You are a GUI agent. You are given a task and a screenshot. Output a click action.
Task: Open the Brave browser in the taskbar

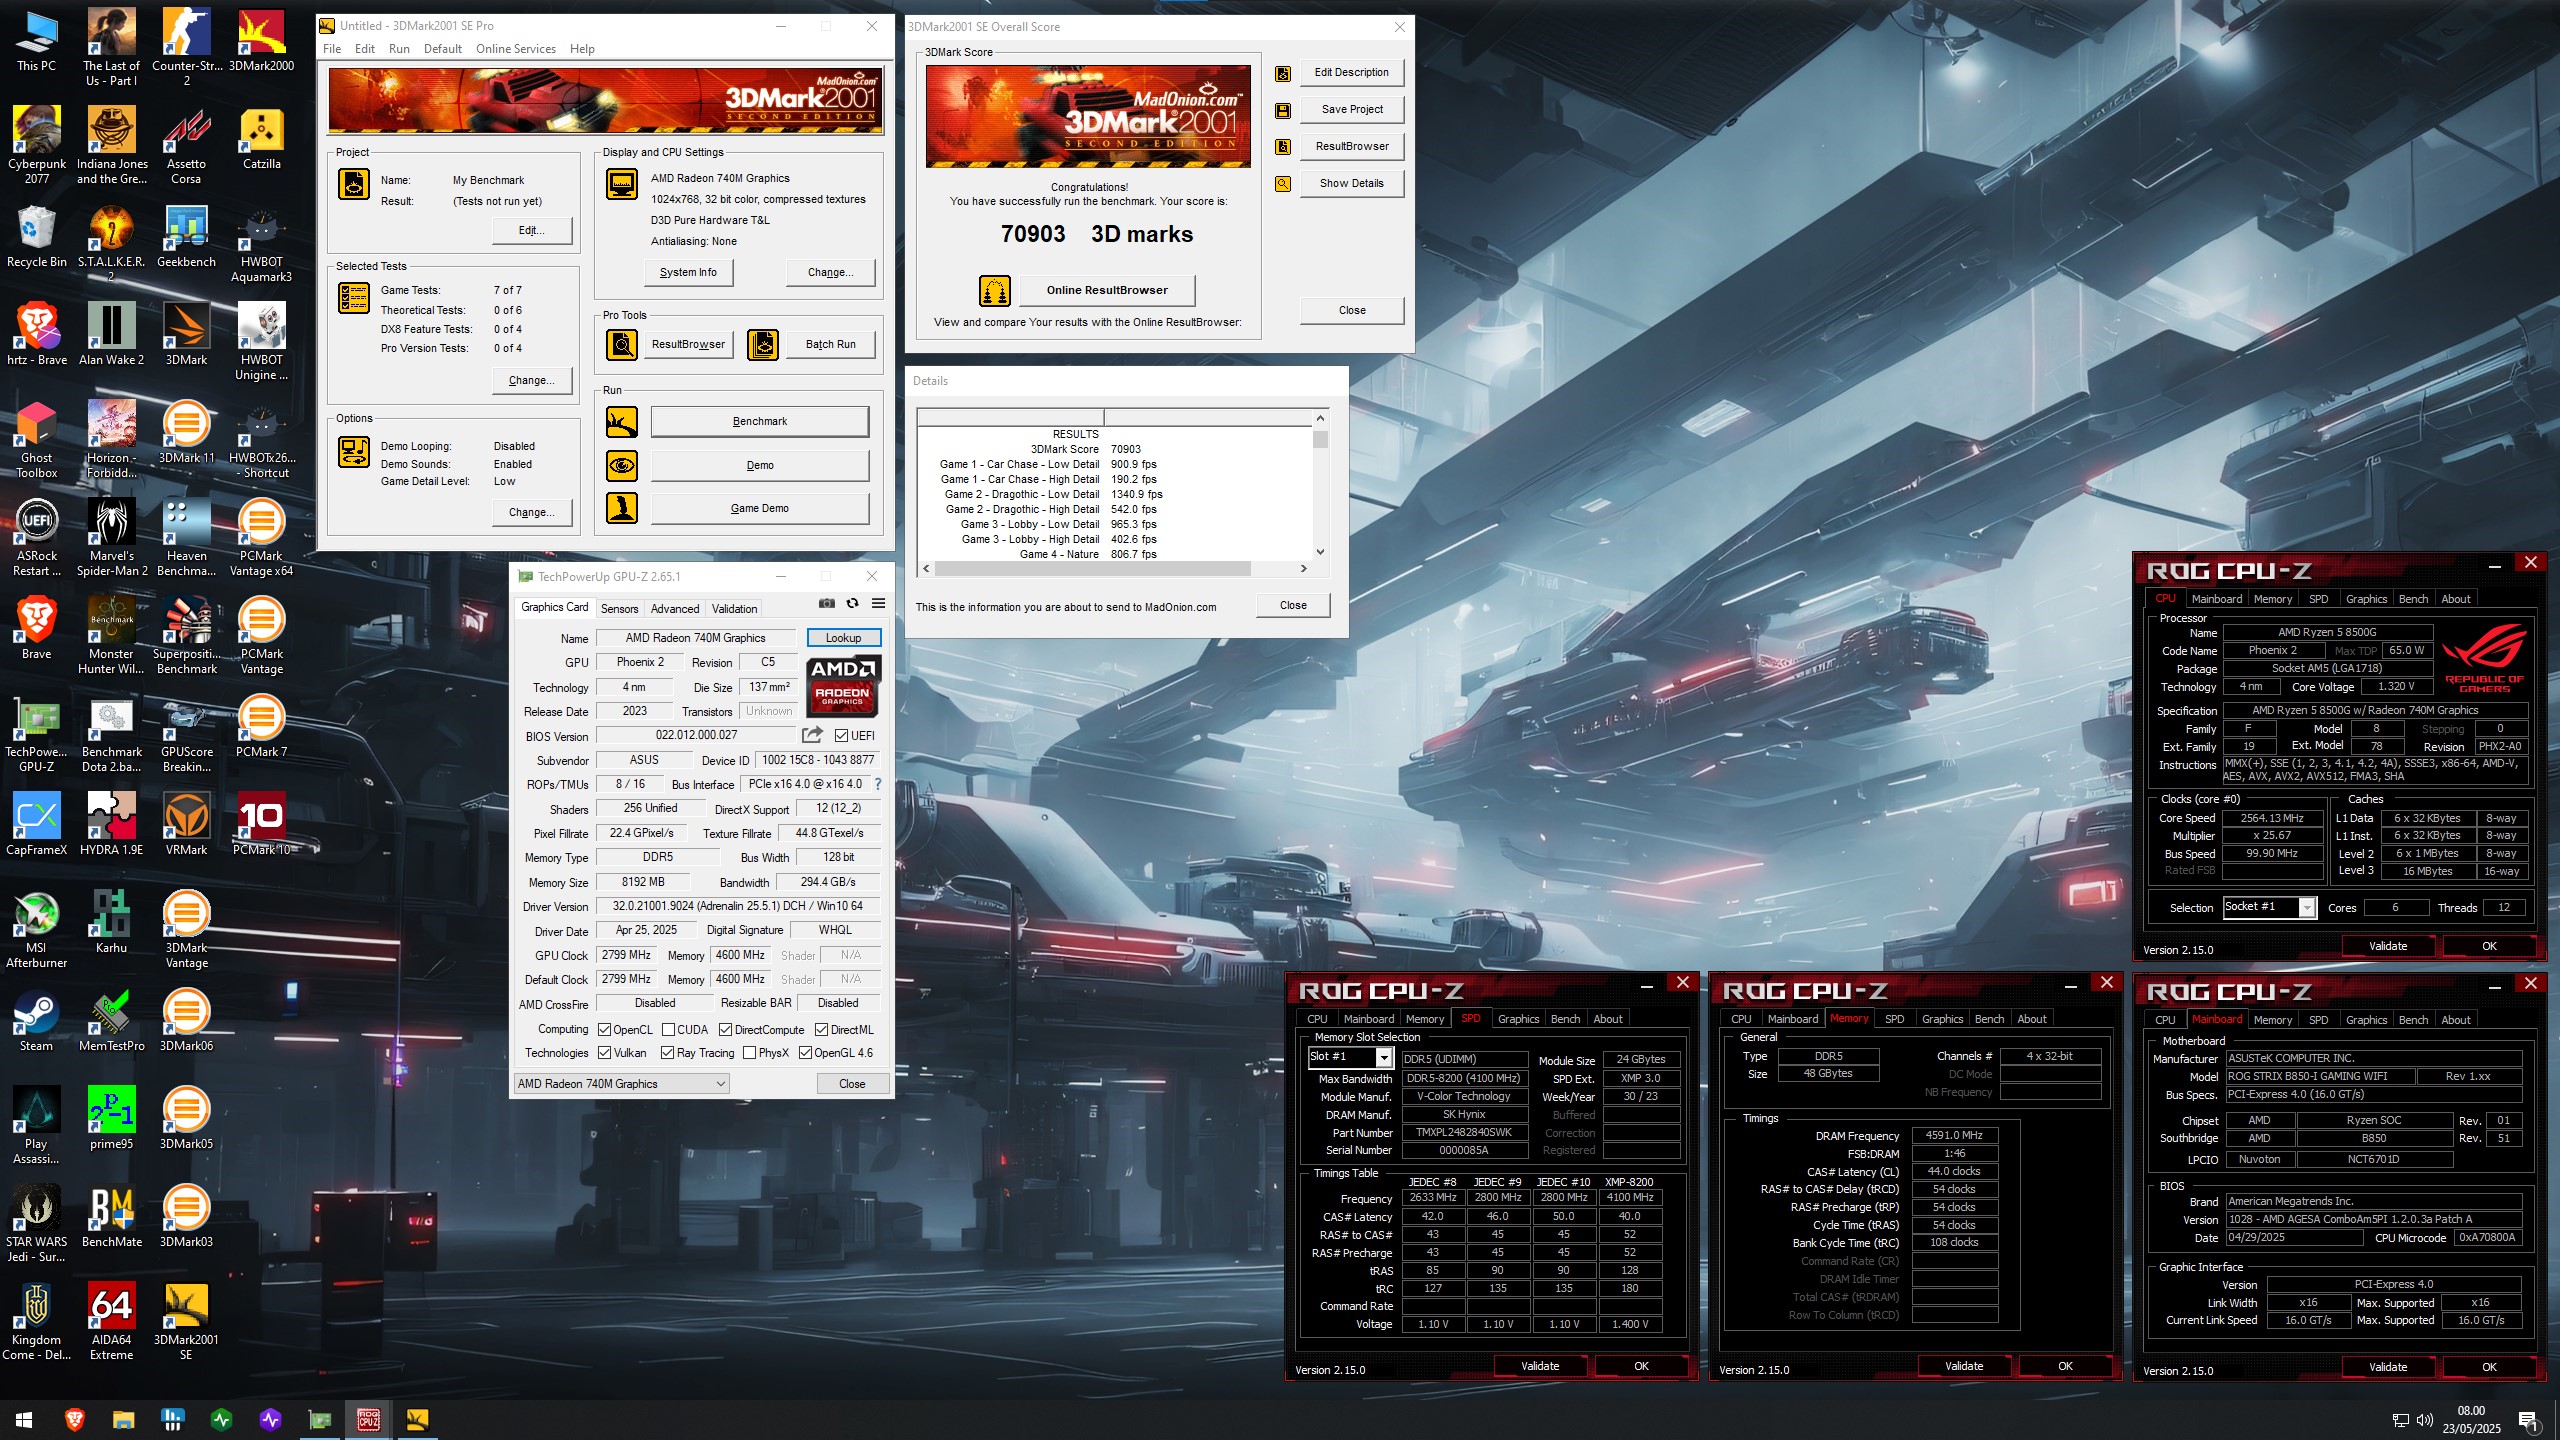(x=74, y=1419)
